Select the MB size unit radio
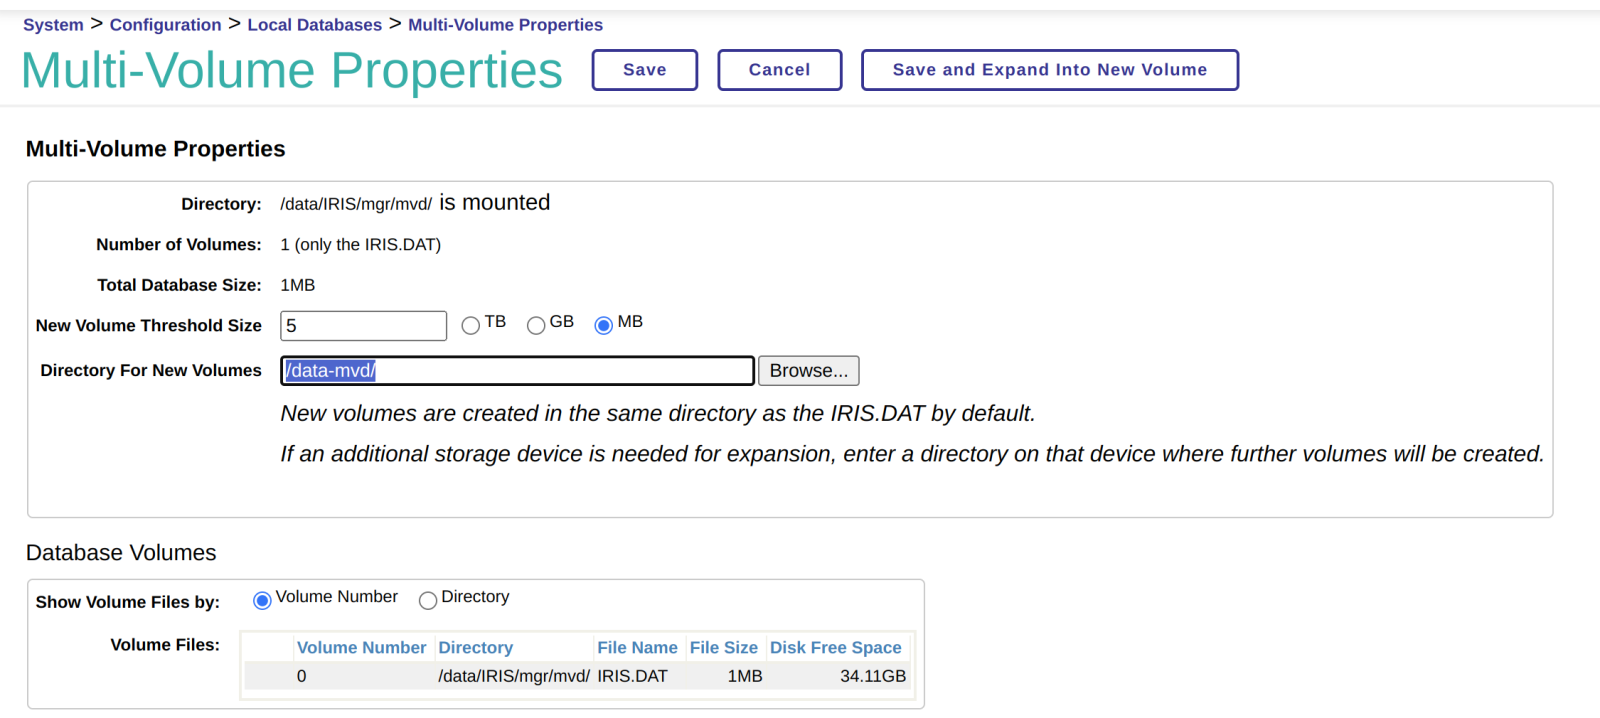The image size is (1600, 718). [x=603, y=325]
